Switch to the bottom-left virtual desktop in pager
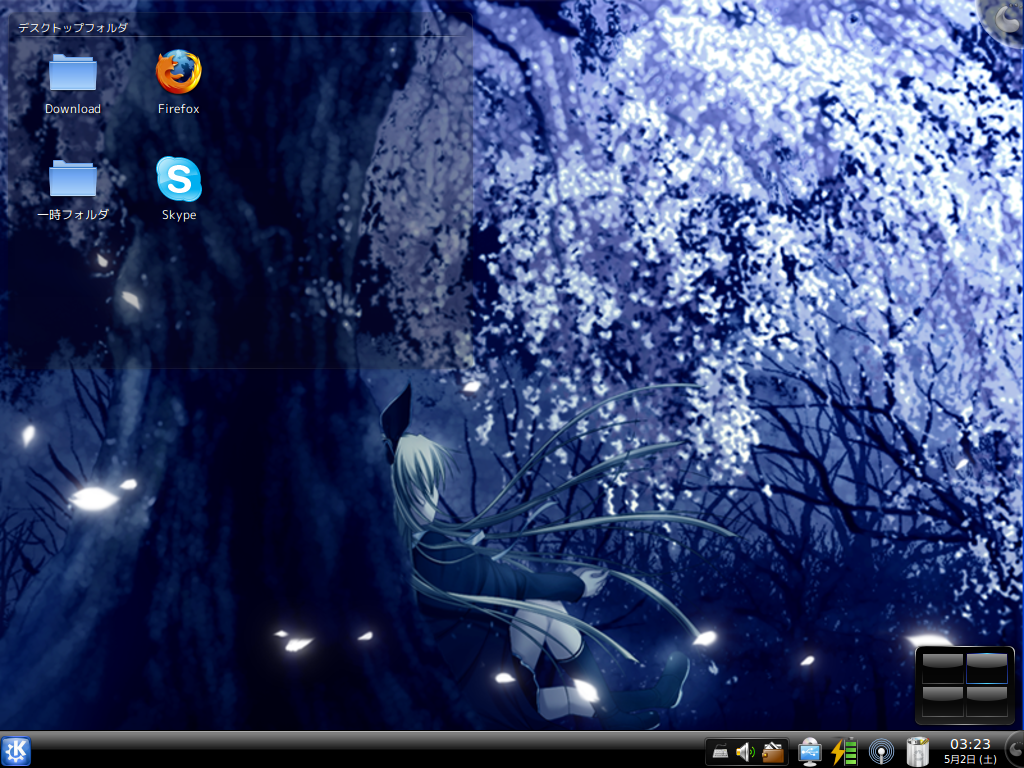The height and width of the screenshot is (768, 1024). tap(943, 701)
